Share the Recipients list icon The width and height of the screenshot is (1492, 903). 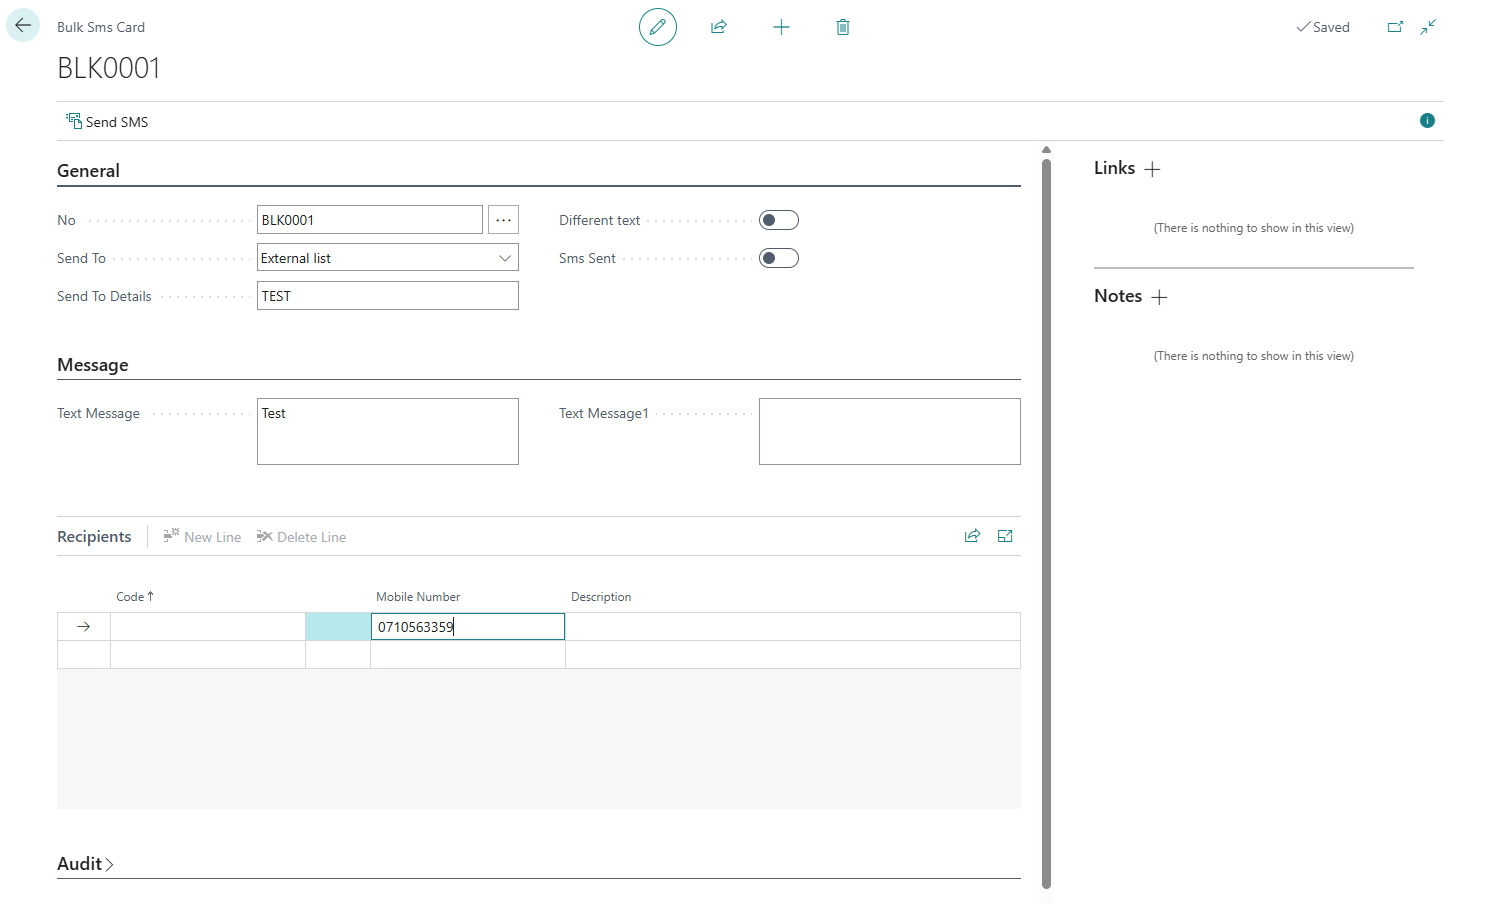pos(972,536)
